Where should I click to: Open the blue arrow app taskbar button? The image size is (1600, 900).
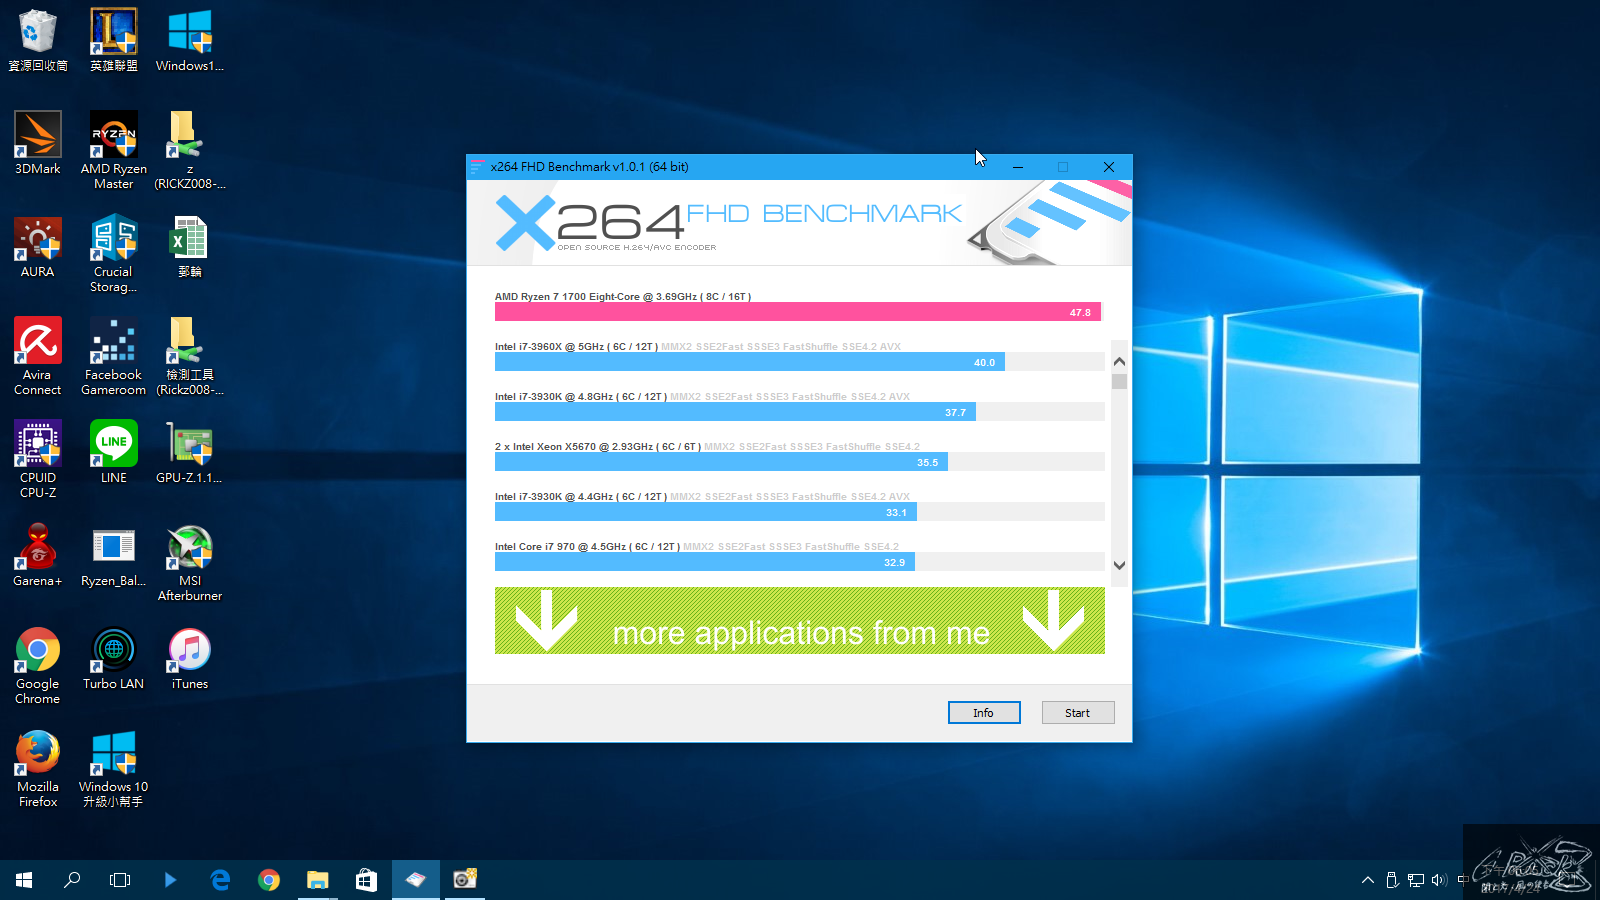click(170, 880)
